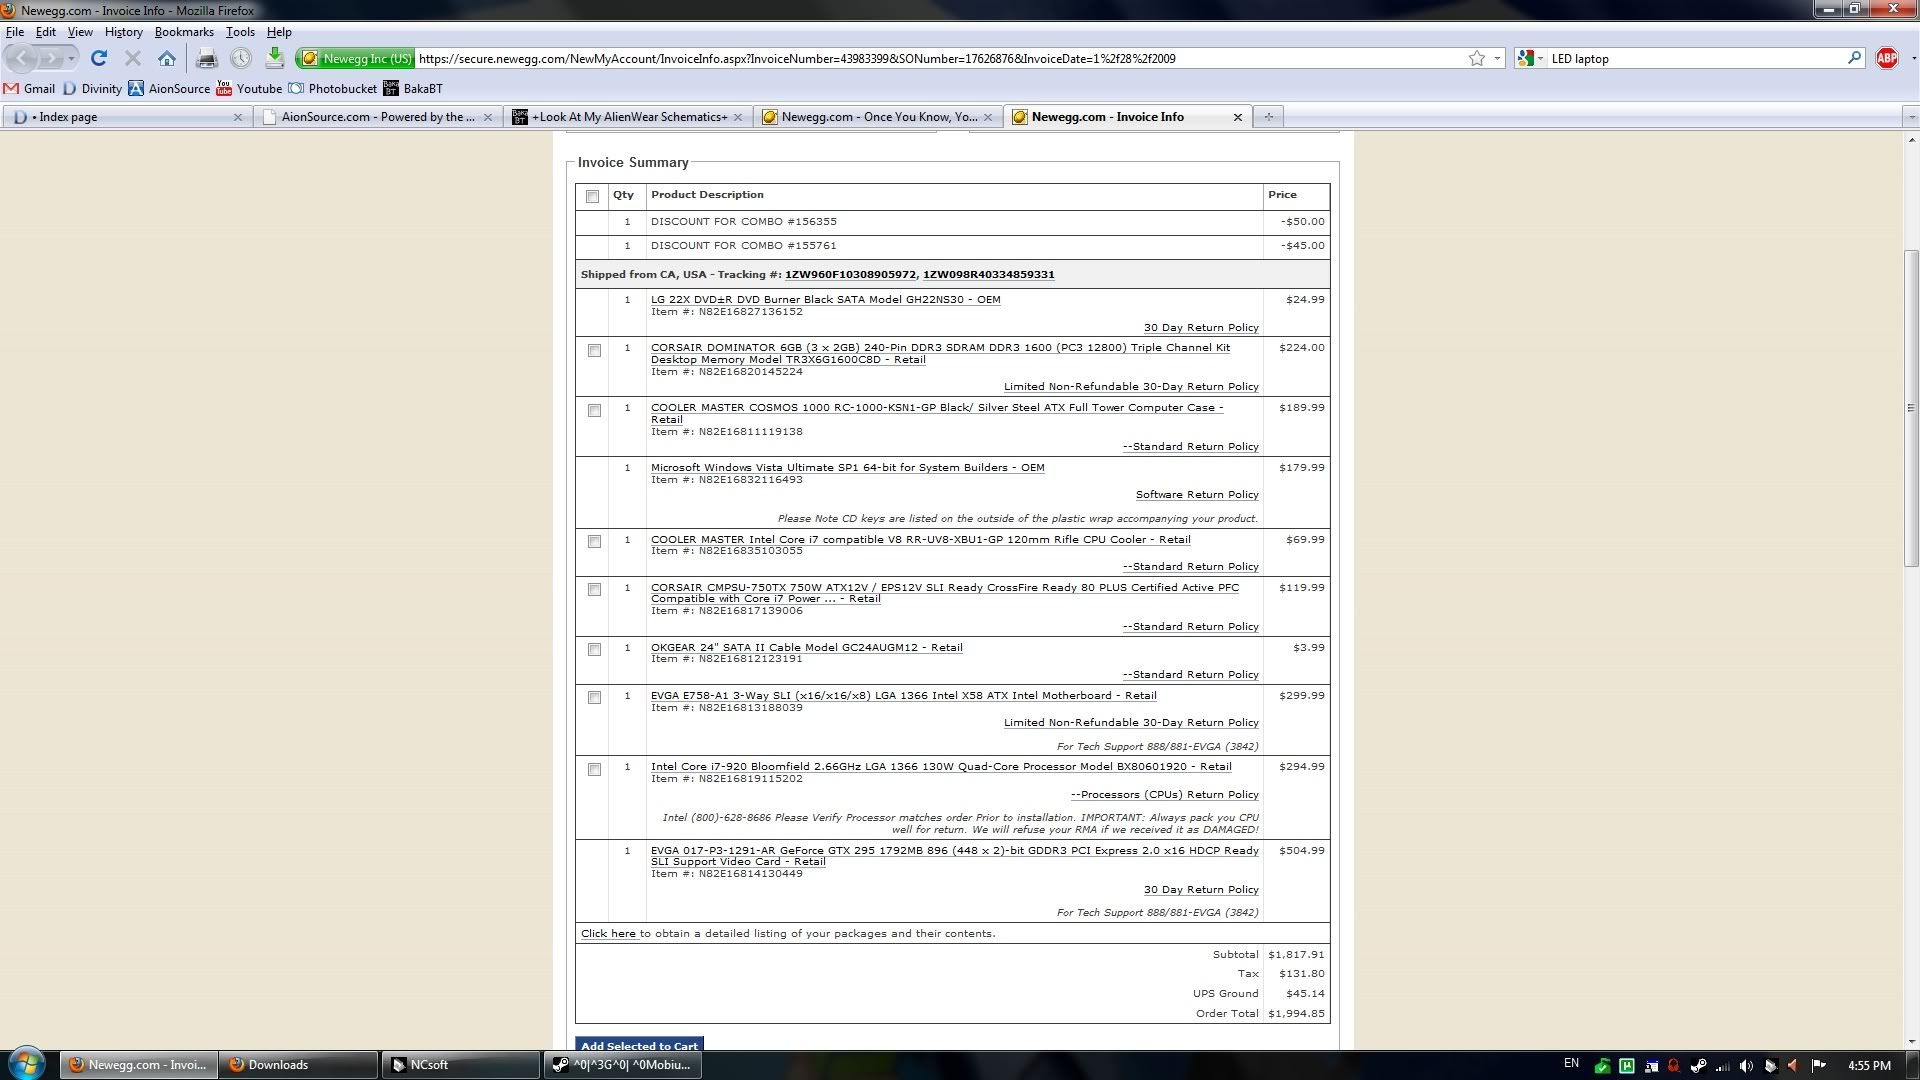This screenshot has height=1080, width=1920.
Task: Open tracking number 1ZW960F10308905972 link
Action: [x=849, y=275]
